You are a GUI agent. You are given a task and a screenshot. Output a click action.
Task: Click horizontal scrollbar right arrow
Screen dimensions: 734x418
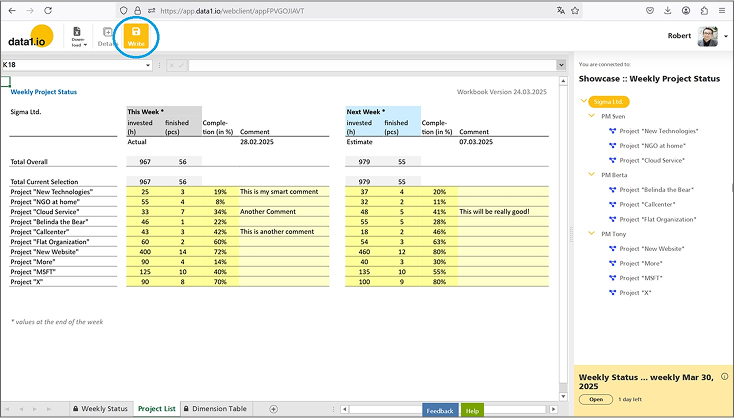[x=553, y=409]
